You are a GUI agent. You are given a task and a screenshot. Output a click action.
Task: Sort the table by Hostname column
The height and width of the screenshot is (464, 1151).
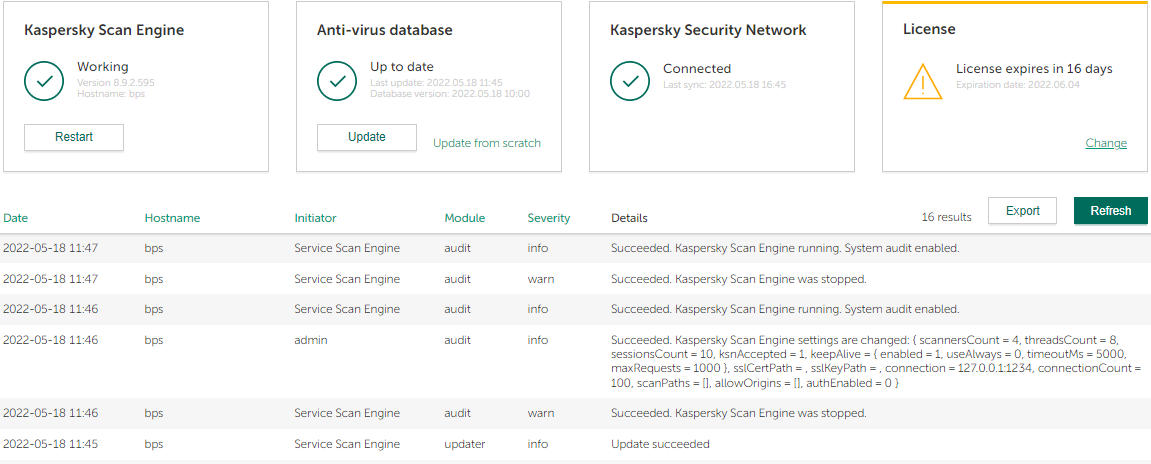coord(172,218)
